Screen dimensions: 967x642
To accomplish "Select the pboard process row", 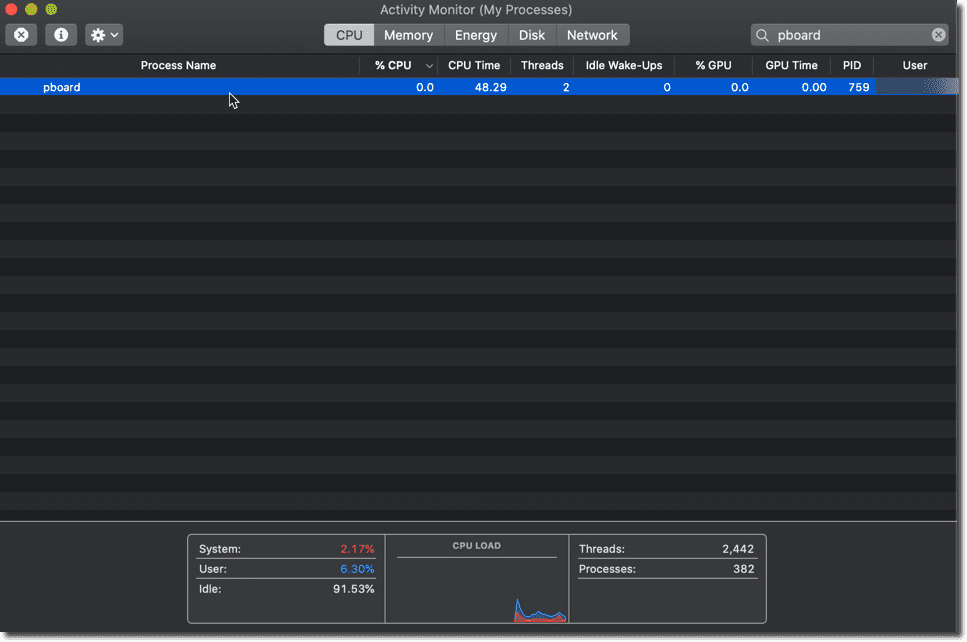I will pyautogui.click(x=300, y=87).
